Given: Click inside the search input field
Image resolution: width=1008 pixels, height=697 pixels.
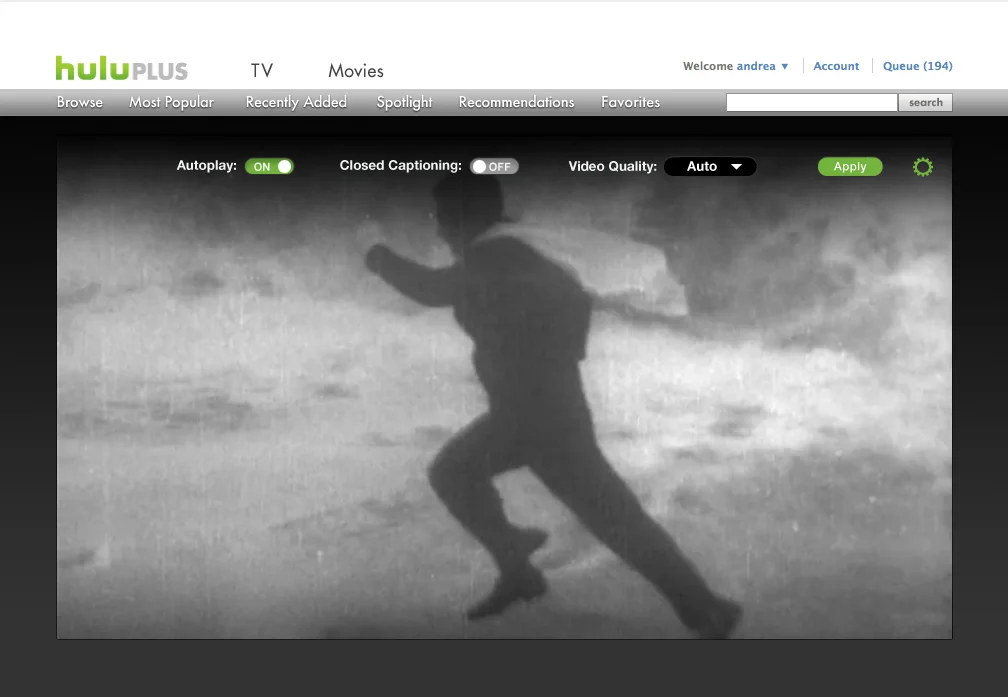Looking at the screenshot, I should coord(812,102).
